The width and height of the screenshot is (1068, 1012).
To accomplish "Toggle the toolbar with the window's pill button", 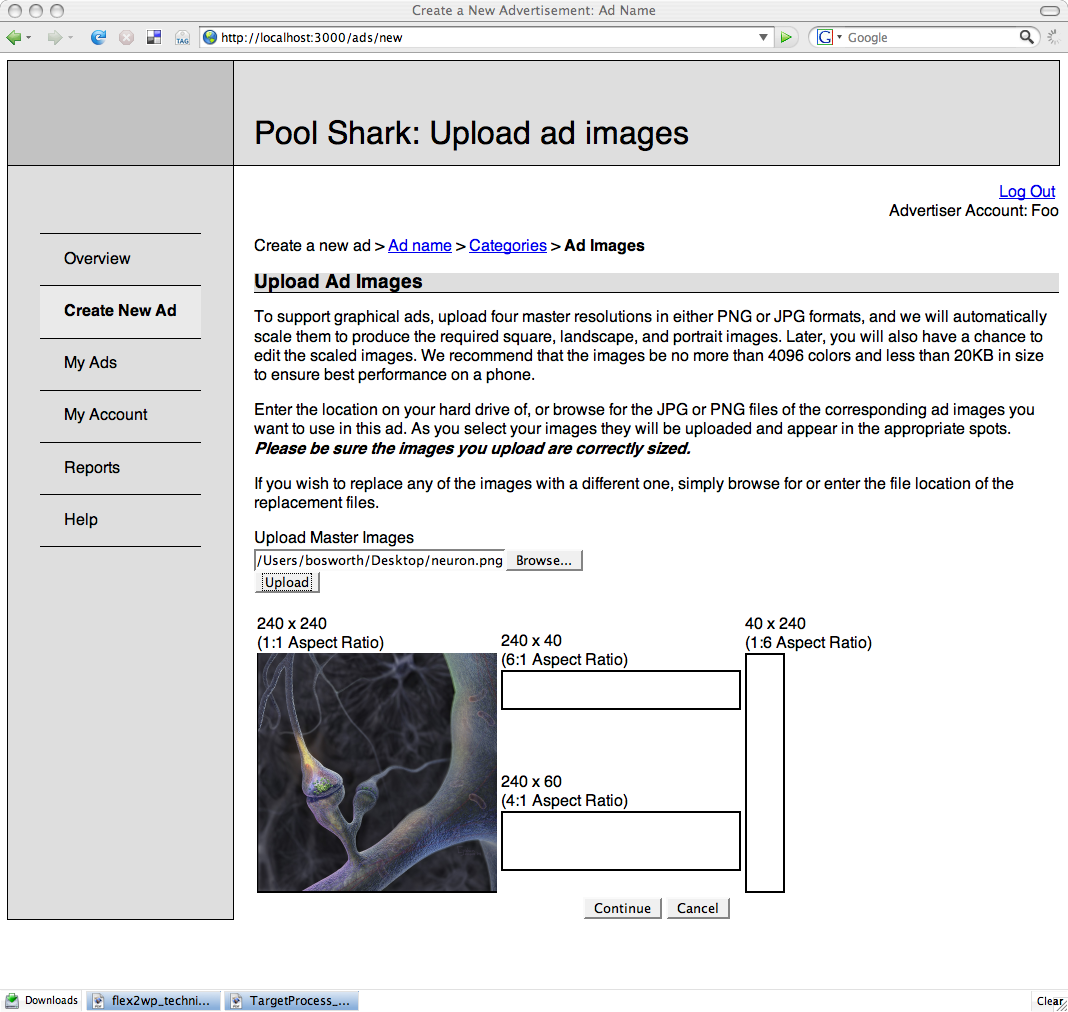I will click(1050, 10).
